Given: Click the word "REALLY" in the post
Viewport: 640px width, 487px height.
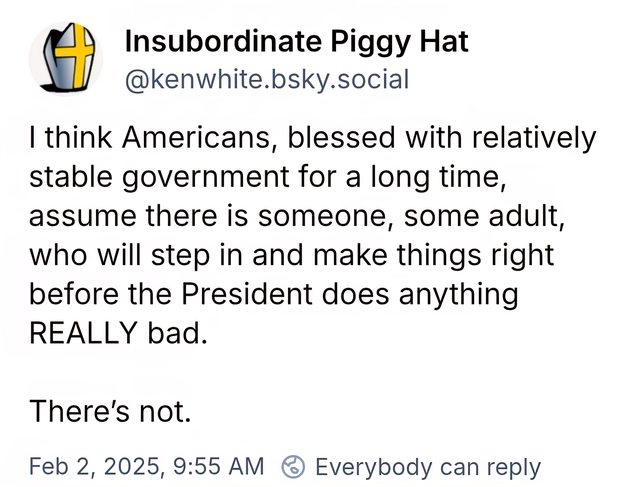Looking at the screenshot, I should click(x=88, y=332).
